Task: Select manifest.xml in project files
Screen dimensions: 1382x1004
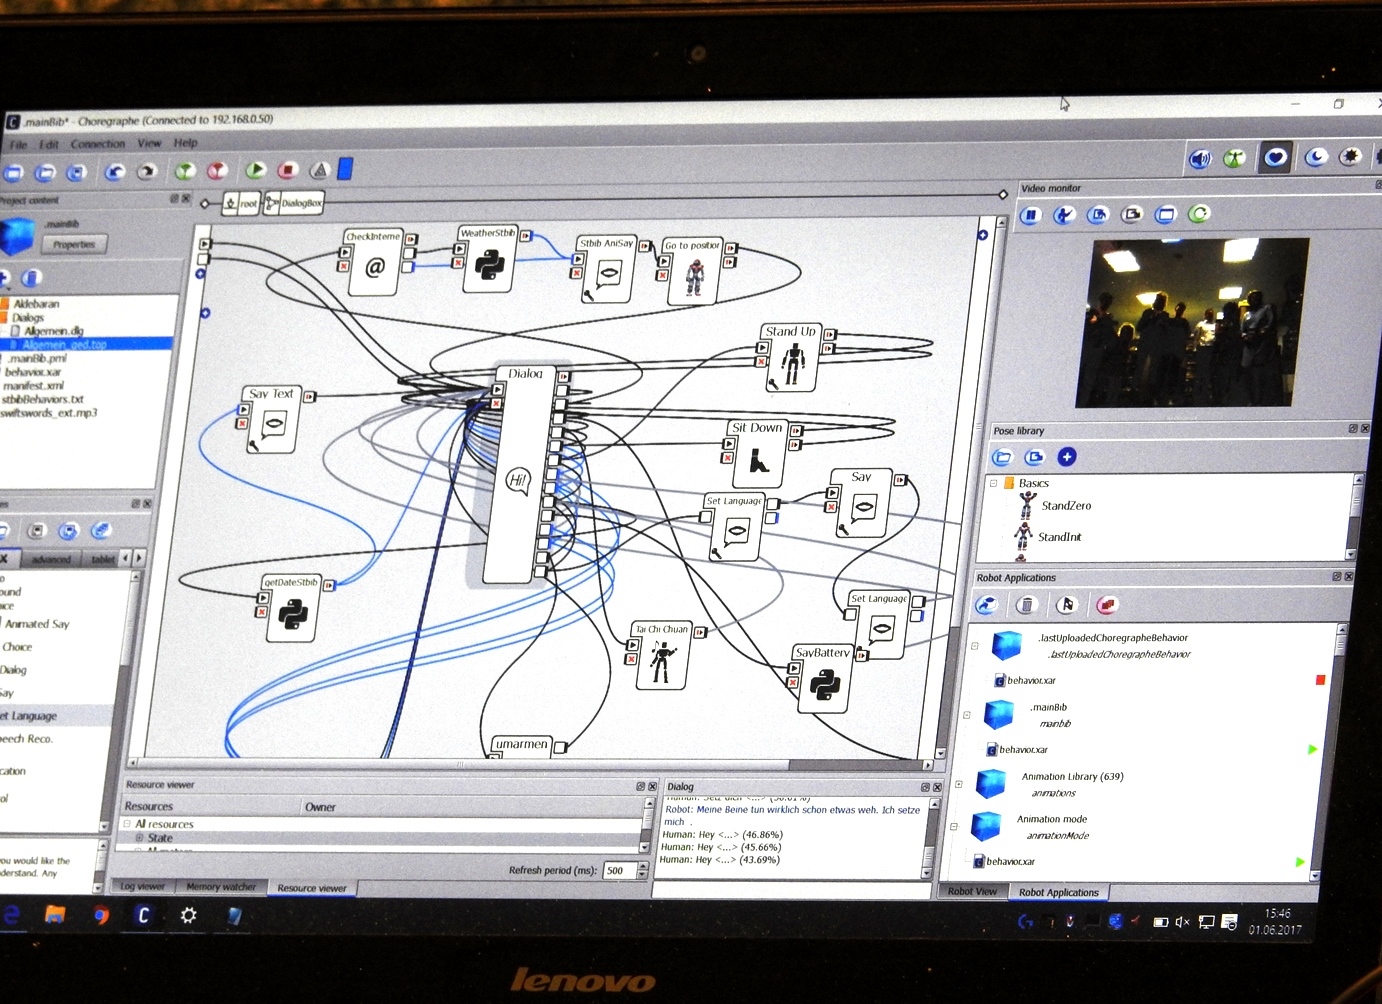Action: point(33,385)
